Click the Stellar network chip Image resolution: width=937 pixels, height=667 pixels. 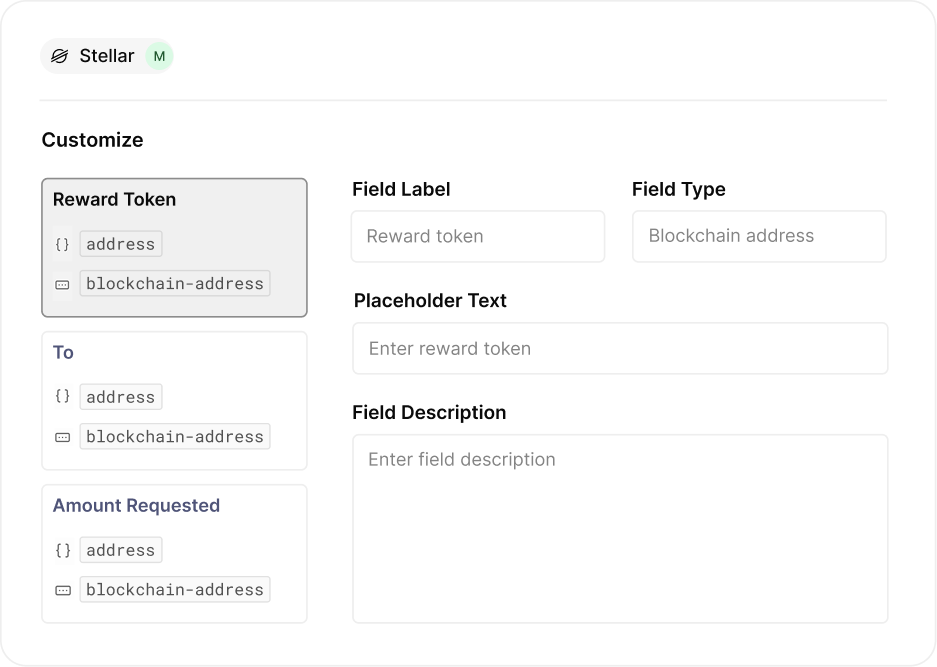tap(106, 56)
